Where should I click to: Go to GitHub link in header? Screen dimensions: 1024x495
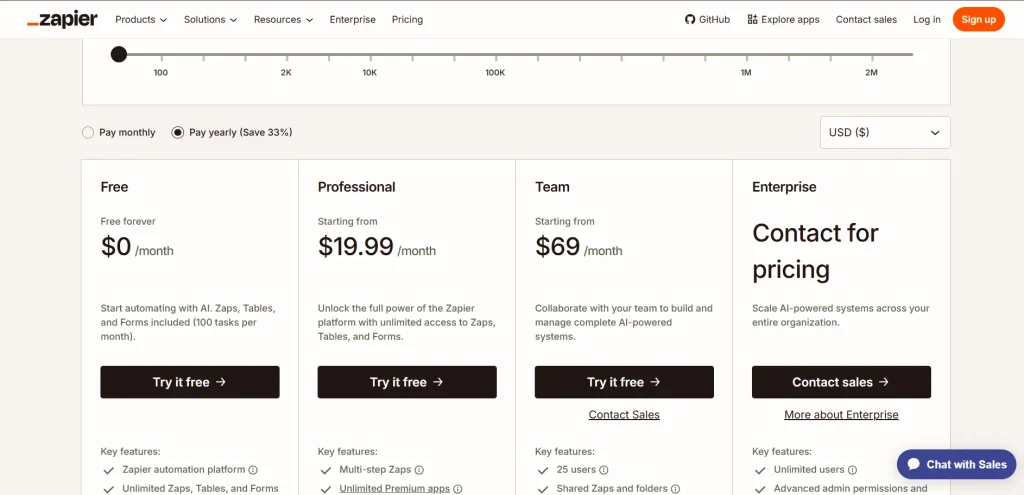point(707,20)
